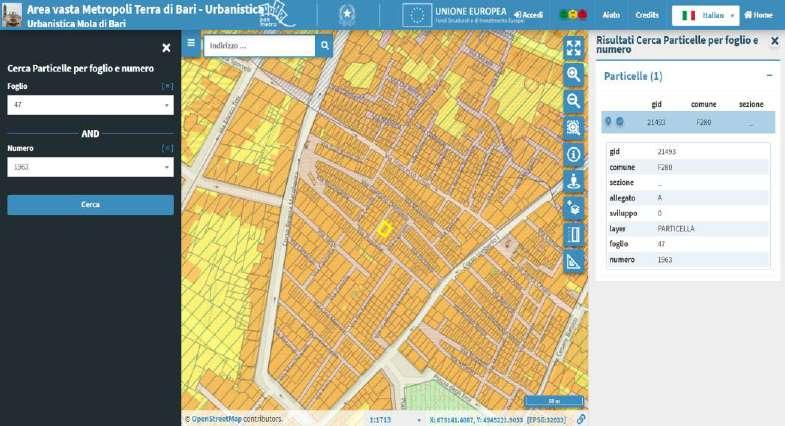Viewport: 785px width, 426px height.
Task: Click the Accedi login link
Action: [528, 15]
